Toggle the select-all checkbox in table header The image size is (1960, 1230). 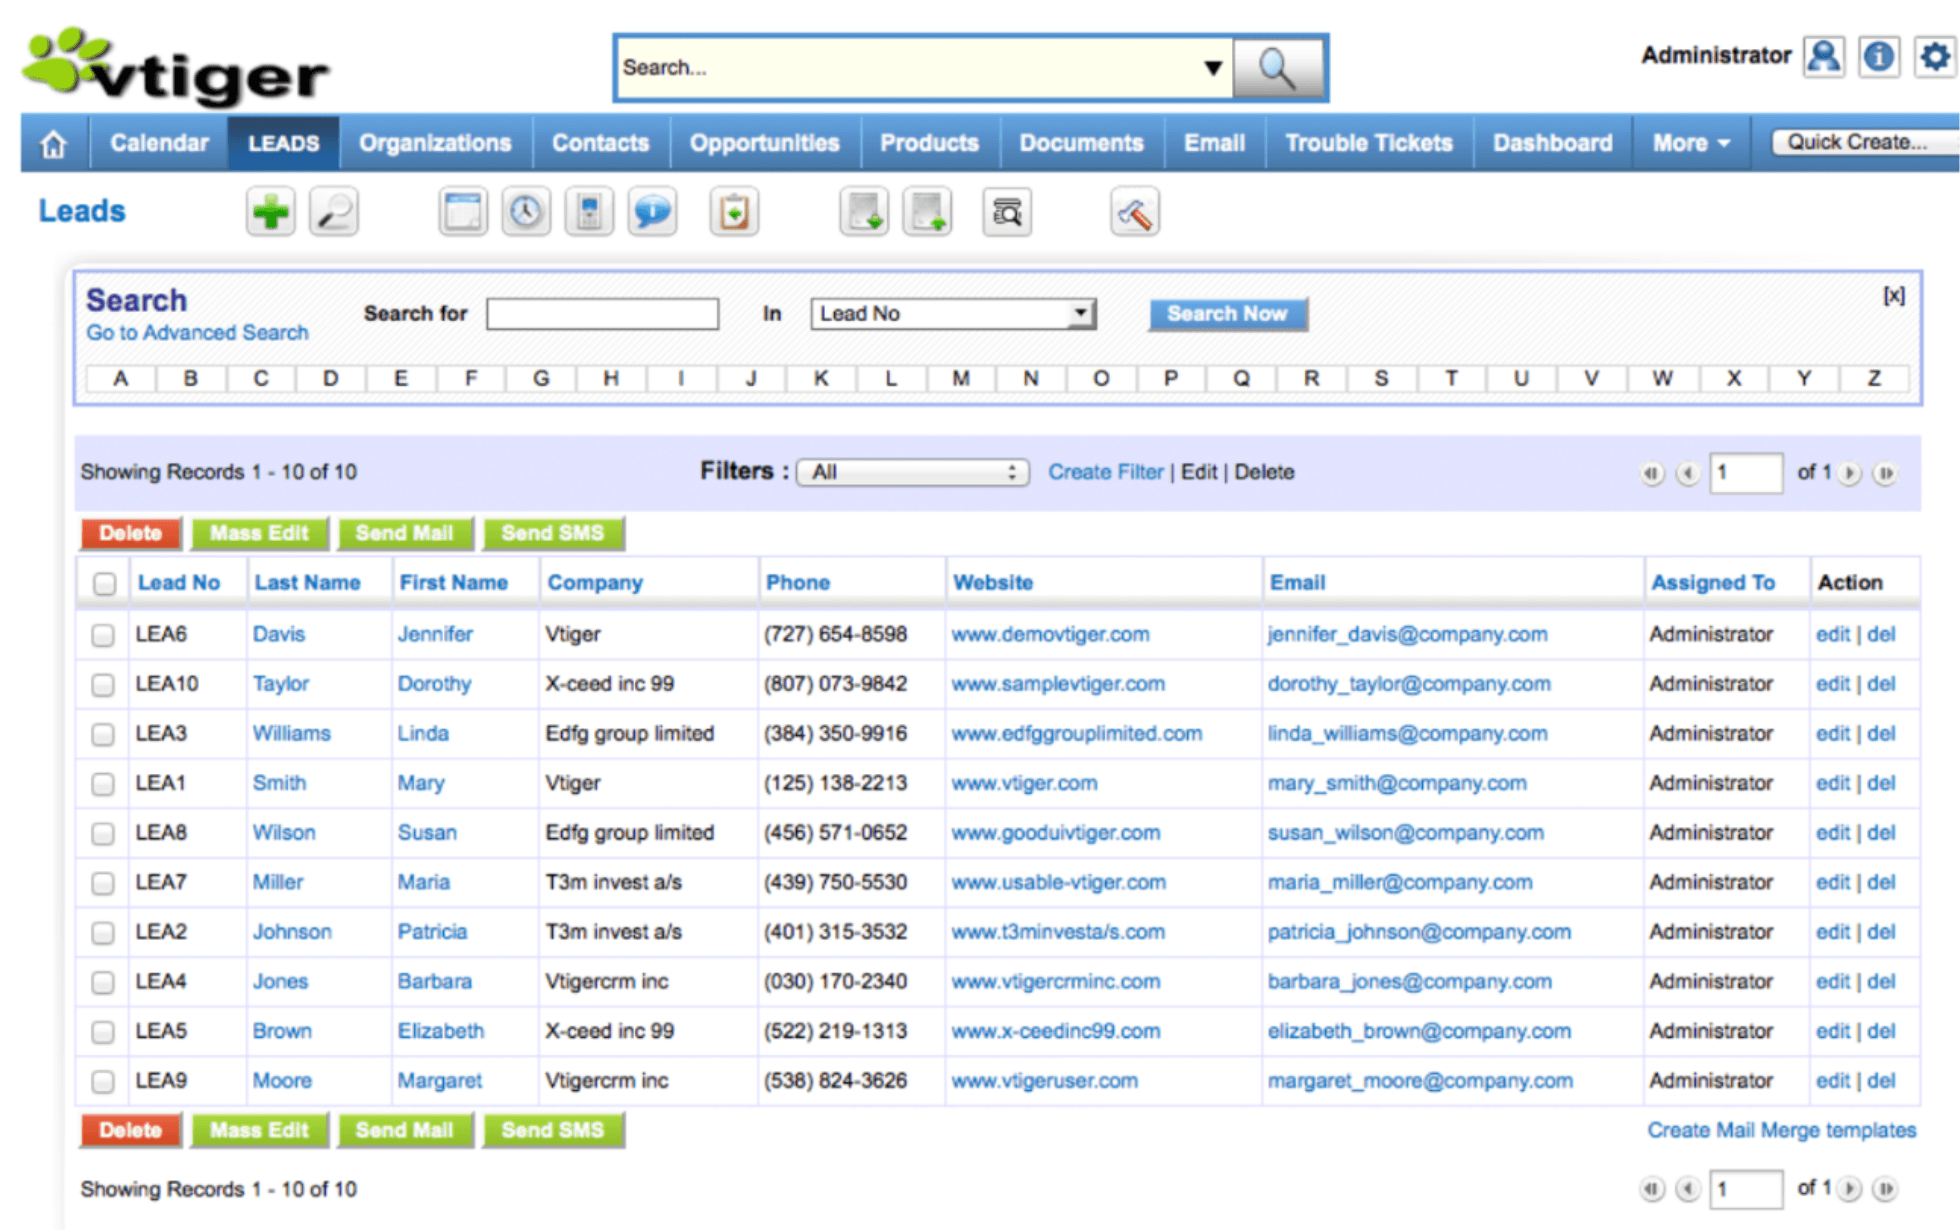(104, 584)
